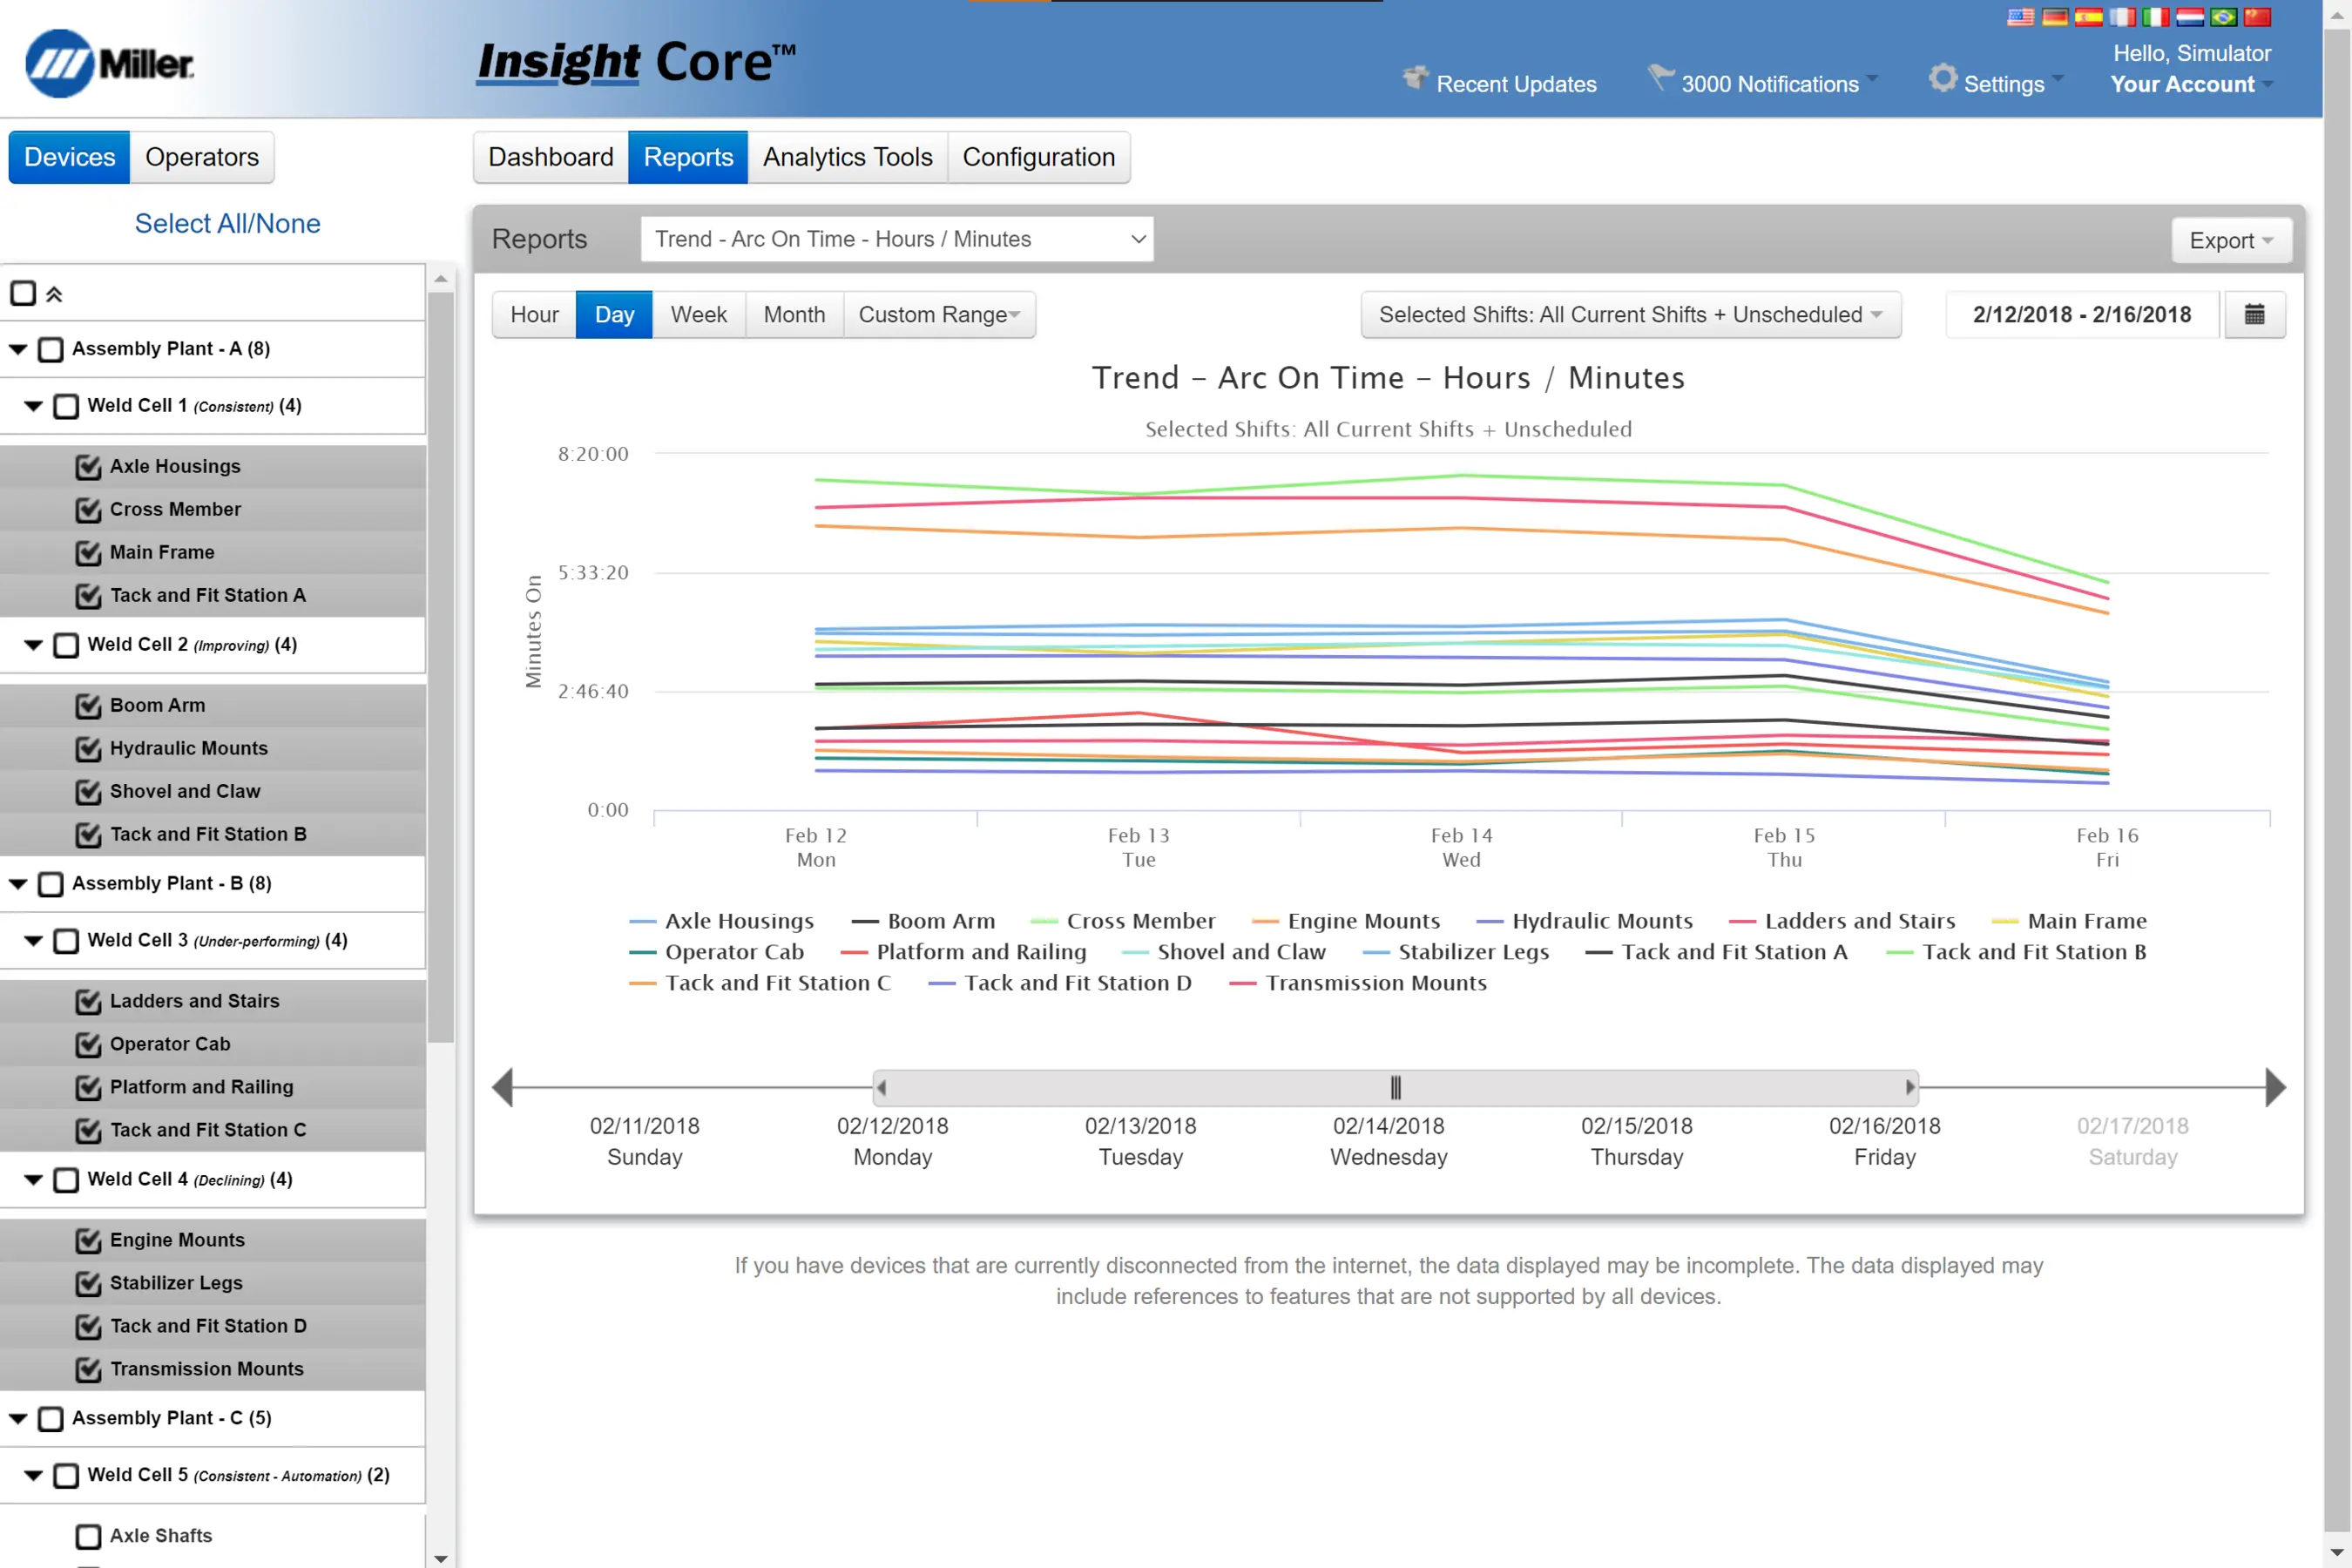Select the French flag language icon
The width and height of the screenshot is (2352, 1568).
point(2122,17)
